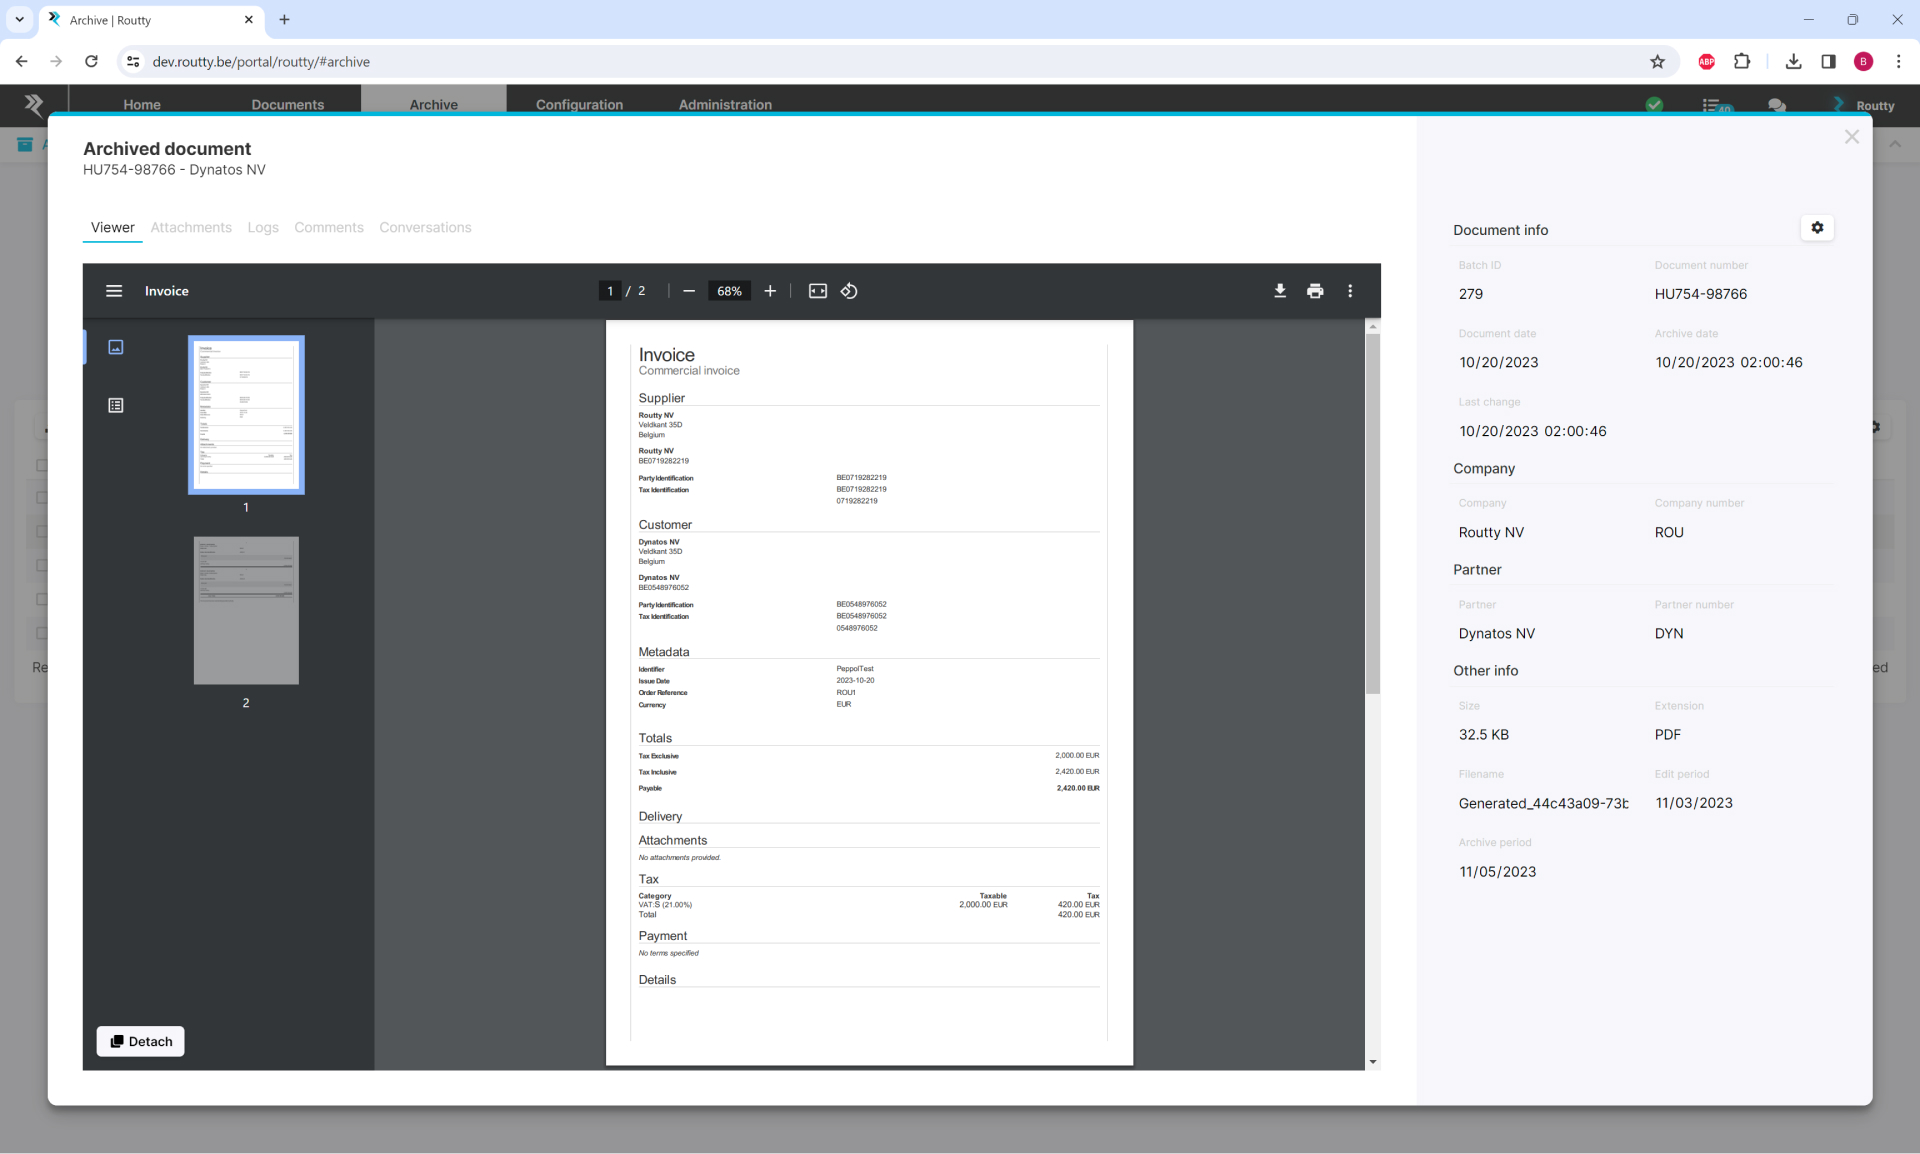1920x1154 pixels.
Task: Print the invoice document
Action: pyautogui.click(x=1315, y=291)
